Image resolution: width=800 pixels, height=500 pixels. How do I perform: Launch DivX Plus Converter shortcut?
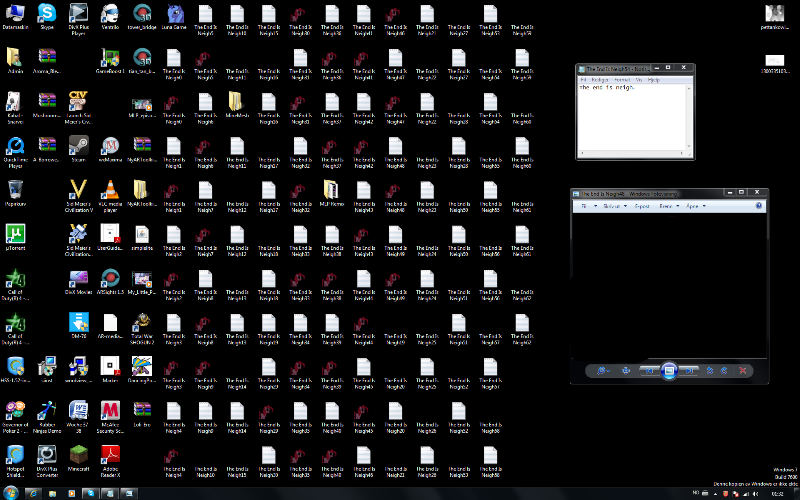(46, 461)
